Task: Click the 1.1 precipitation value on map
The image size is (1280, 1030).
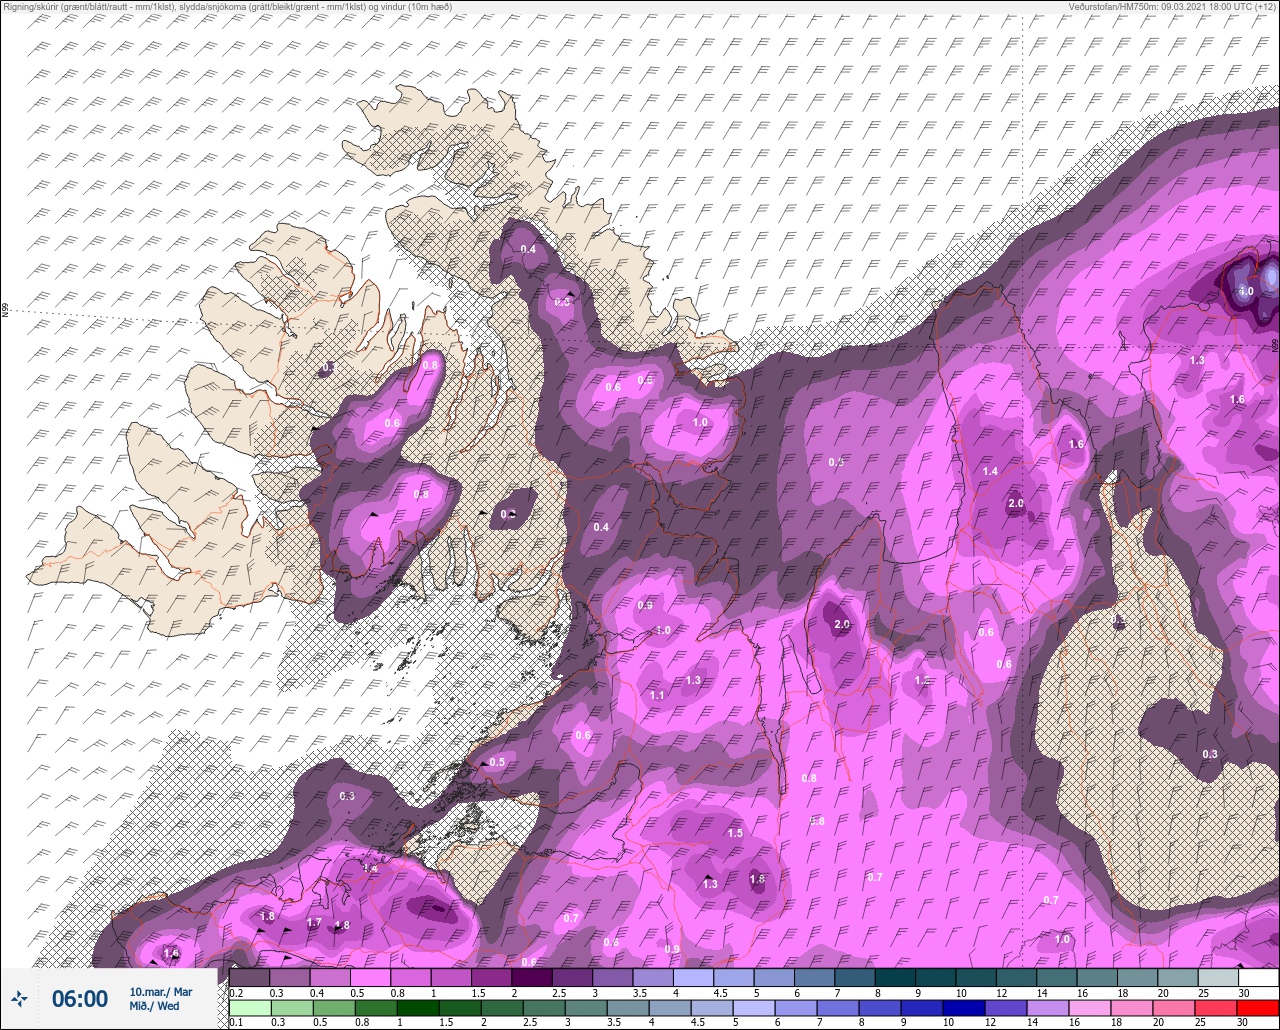Action: coord(657,695)
